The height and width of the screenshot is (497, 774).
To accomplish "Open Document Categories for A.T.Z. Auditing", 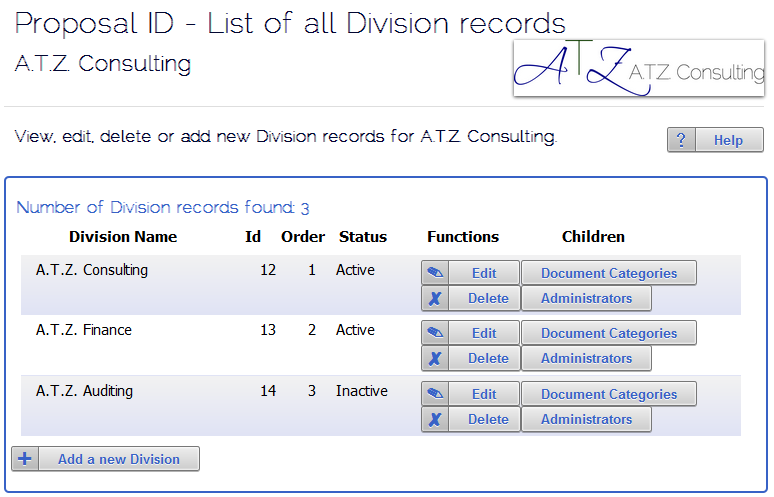I will (608, 394).
